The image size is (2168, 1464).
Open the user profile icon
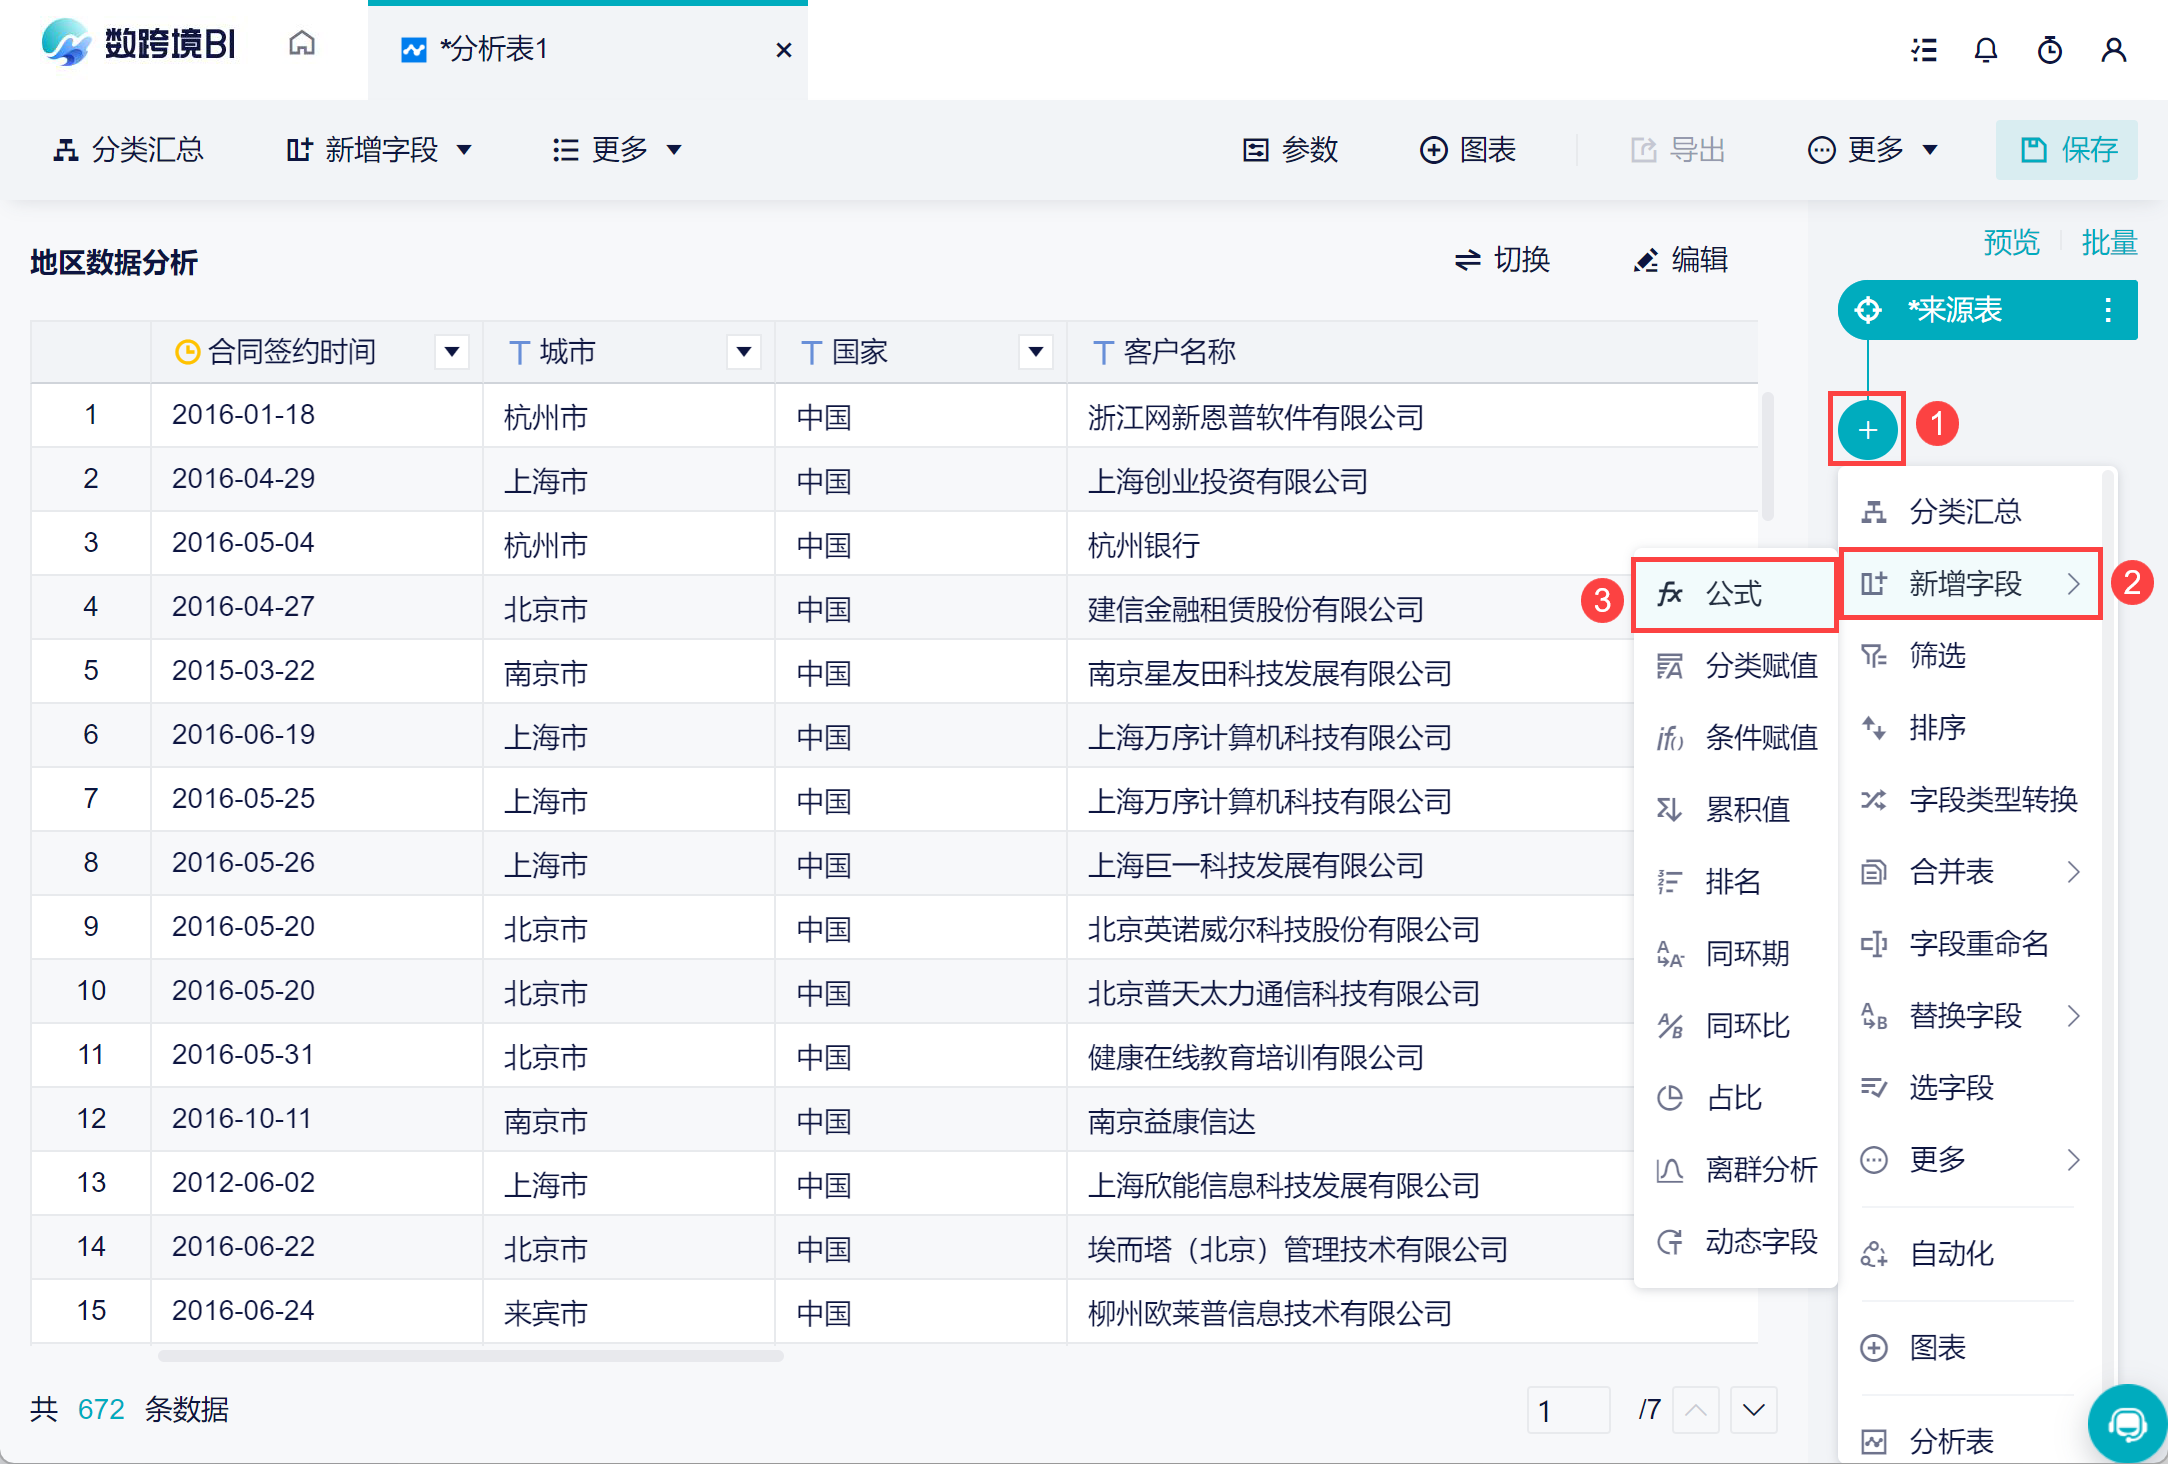(x=2113, y=50)
